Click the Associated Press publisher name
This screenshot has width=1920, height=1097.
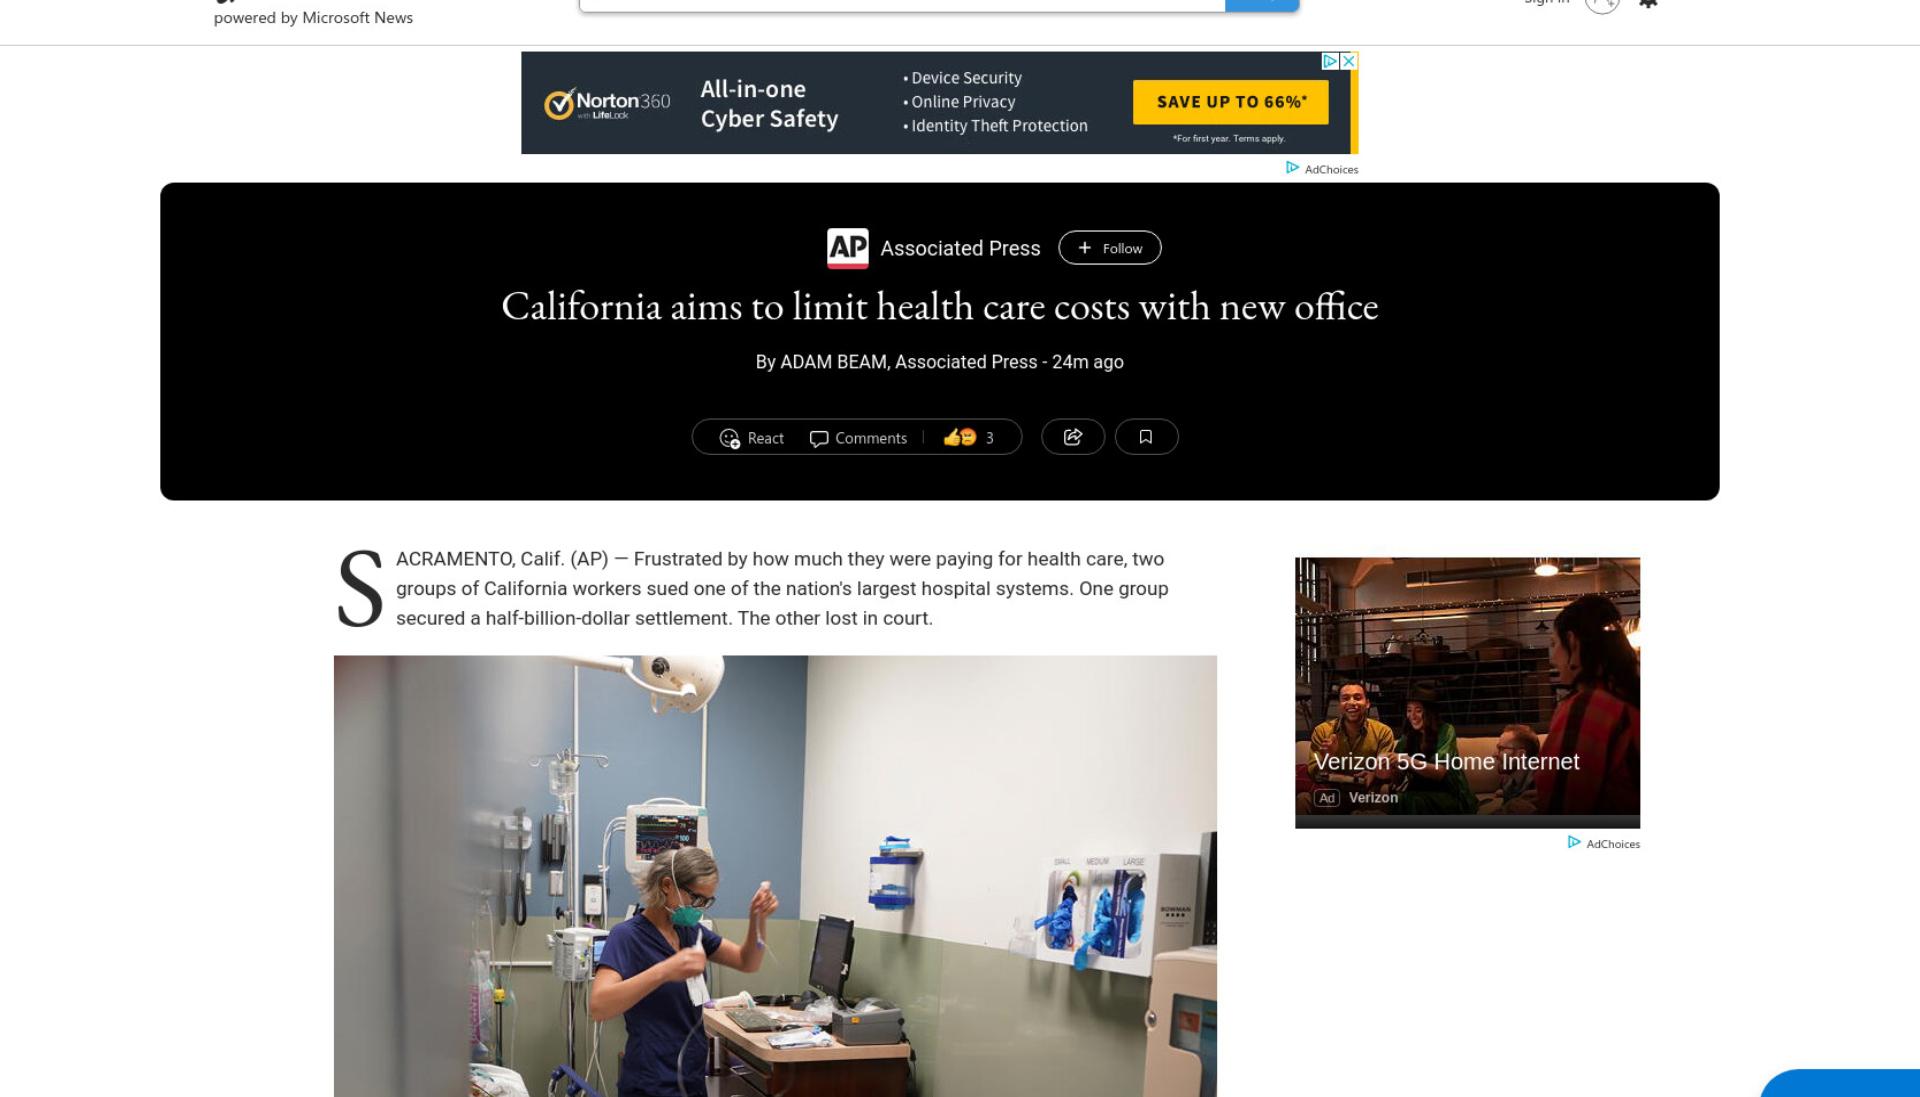point(960,248)
